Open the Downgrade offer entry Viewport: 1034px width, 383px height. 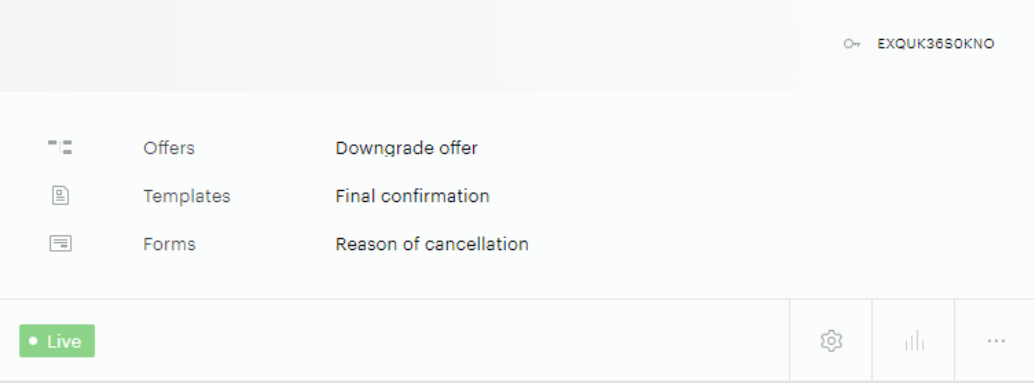[x=406, y=148]
